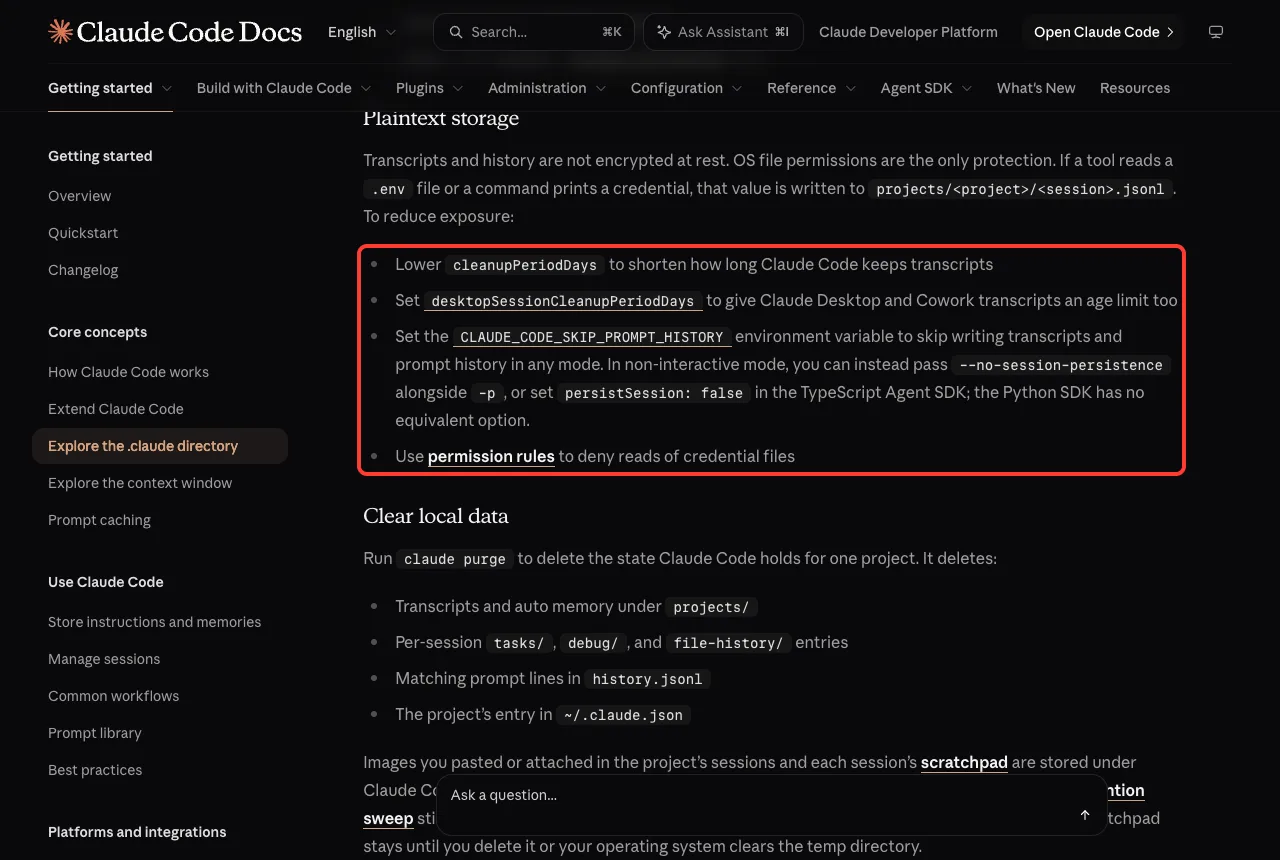Expand the Plugins menu

point(430,88)
